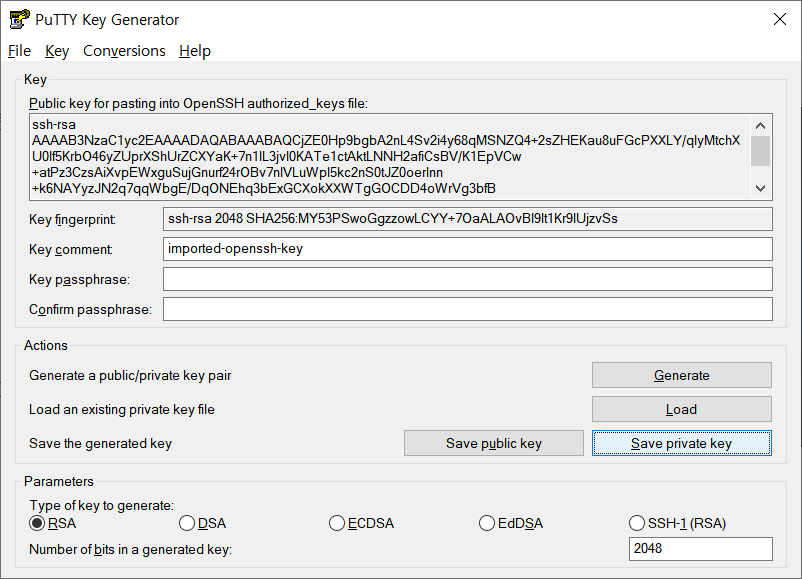Click Load to open an existing key
This screenshot has height=579, width=802.
click(x=682, y=409)
